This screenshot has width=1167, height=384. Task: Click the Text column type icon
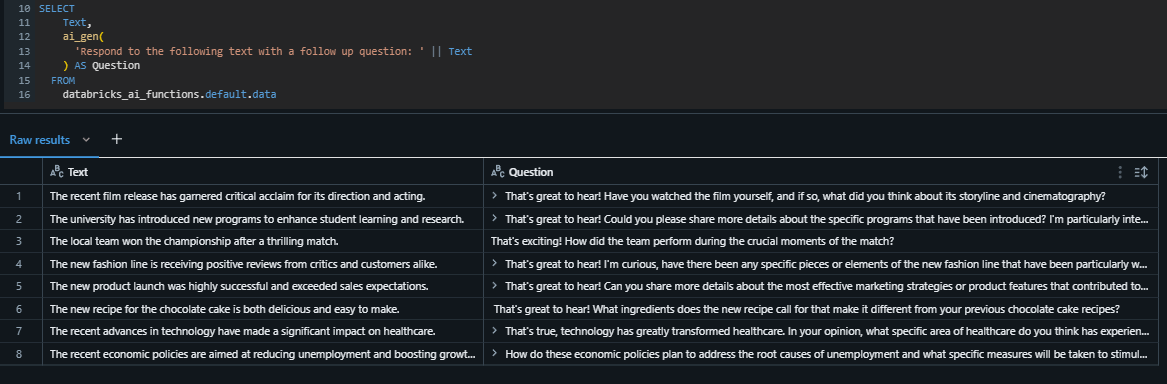tap(57, 172)
